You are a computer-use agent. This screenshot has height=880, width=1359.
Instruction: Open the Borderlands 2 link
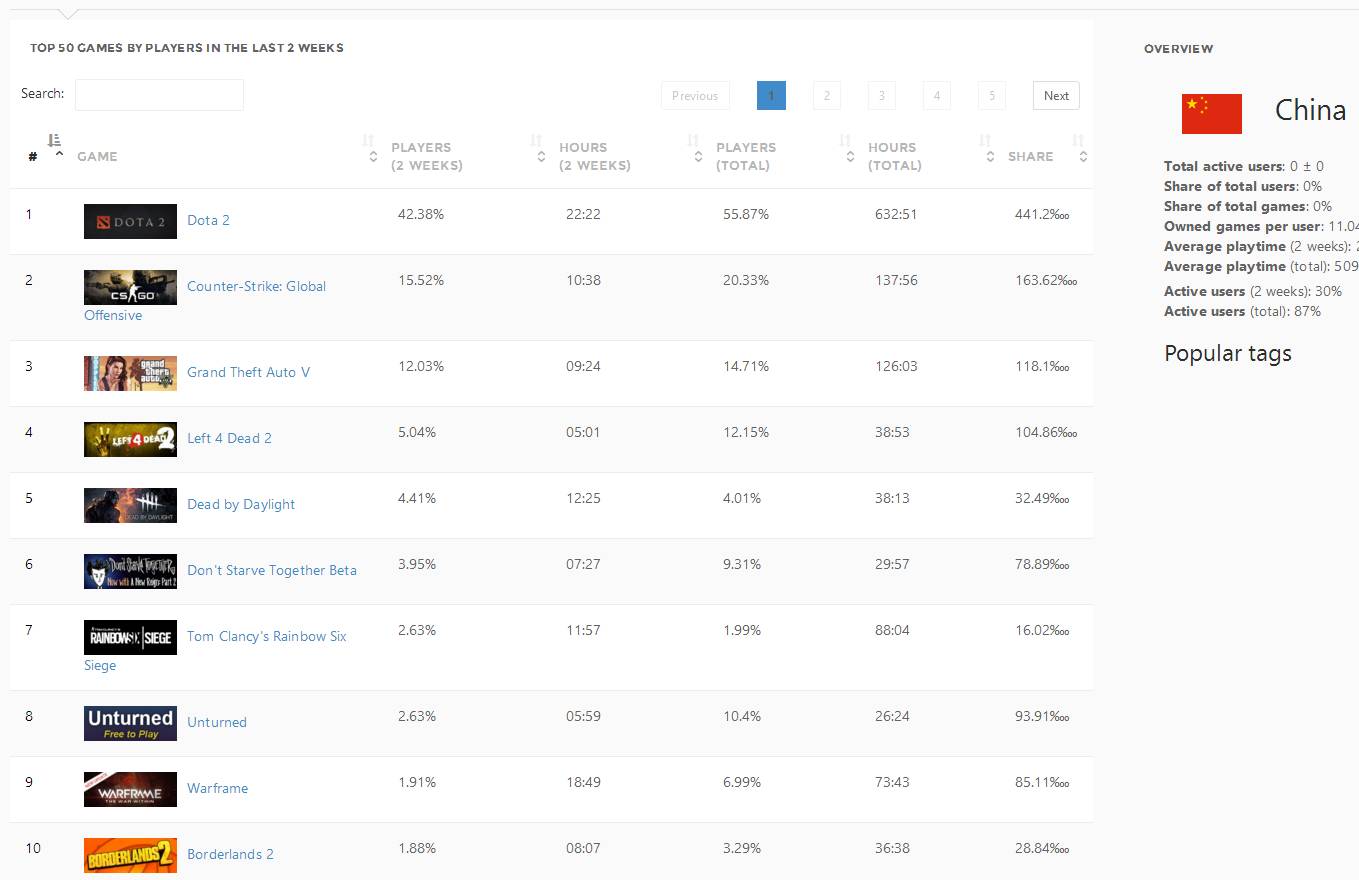(230, 854)
